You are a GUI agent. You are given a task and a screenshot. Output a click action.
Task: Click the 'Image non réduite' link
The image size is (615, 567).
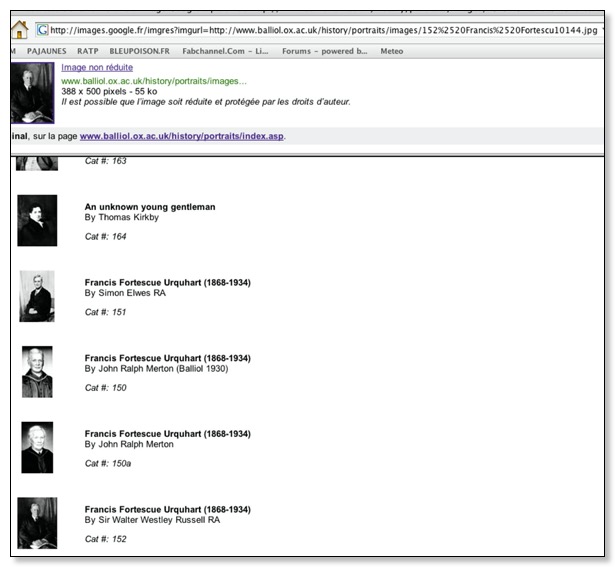click(x=97, y=67)
